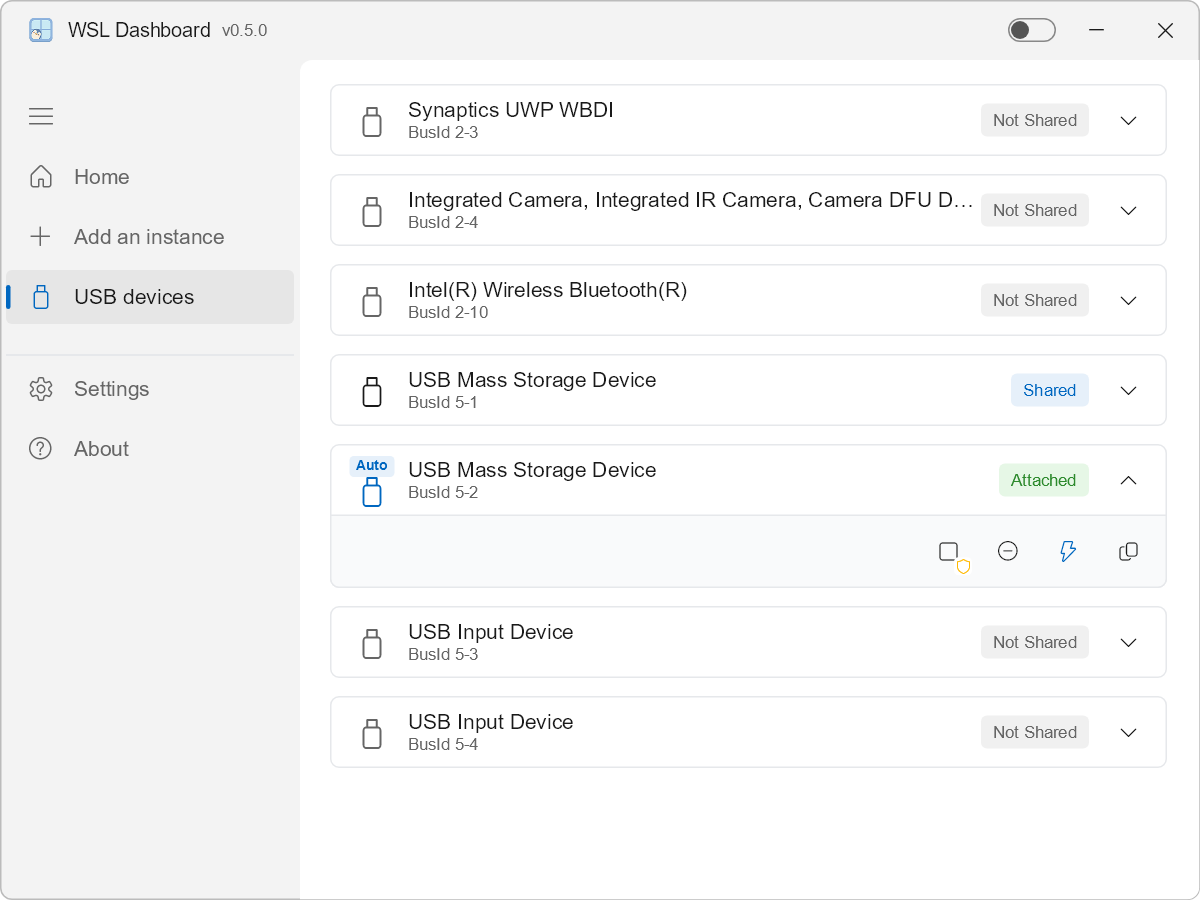1200x900 pixels.
Task: Click the copy icon for BusId 5-2
Action: 1128,551
